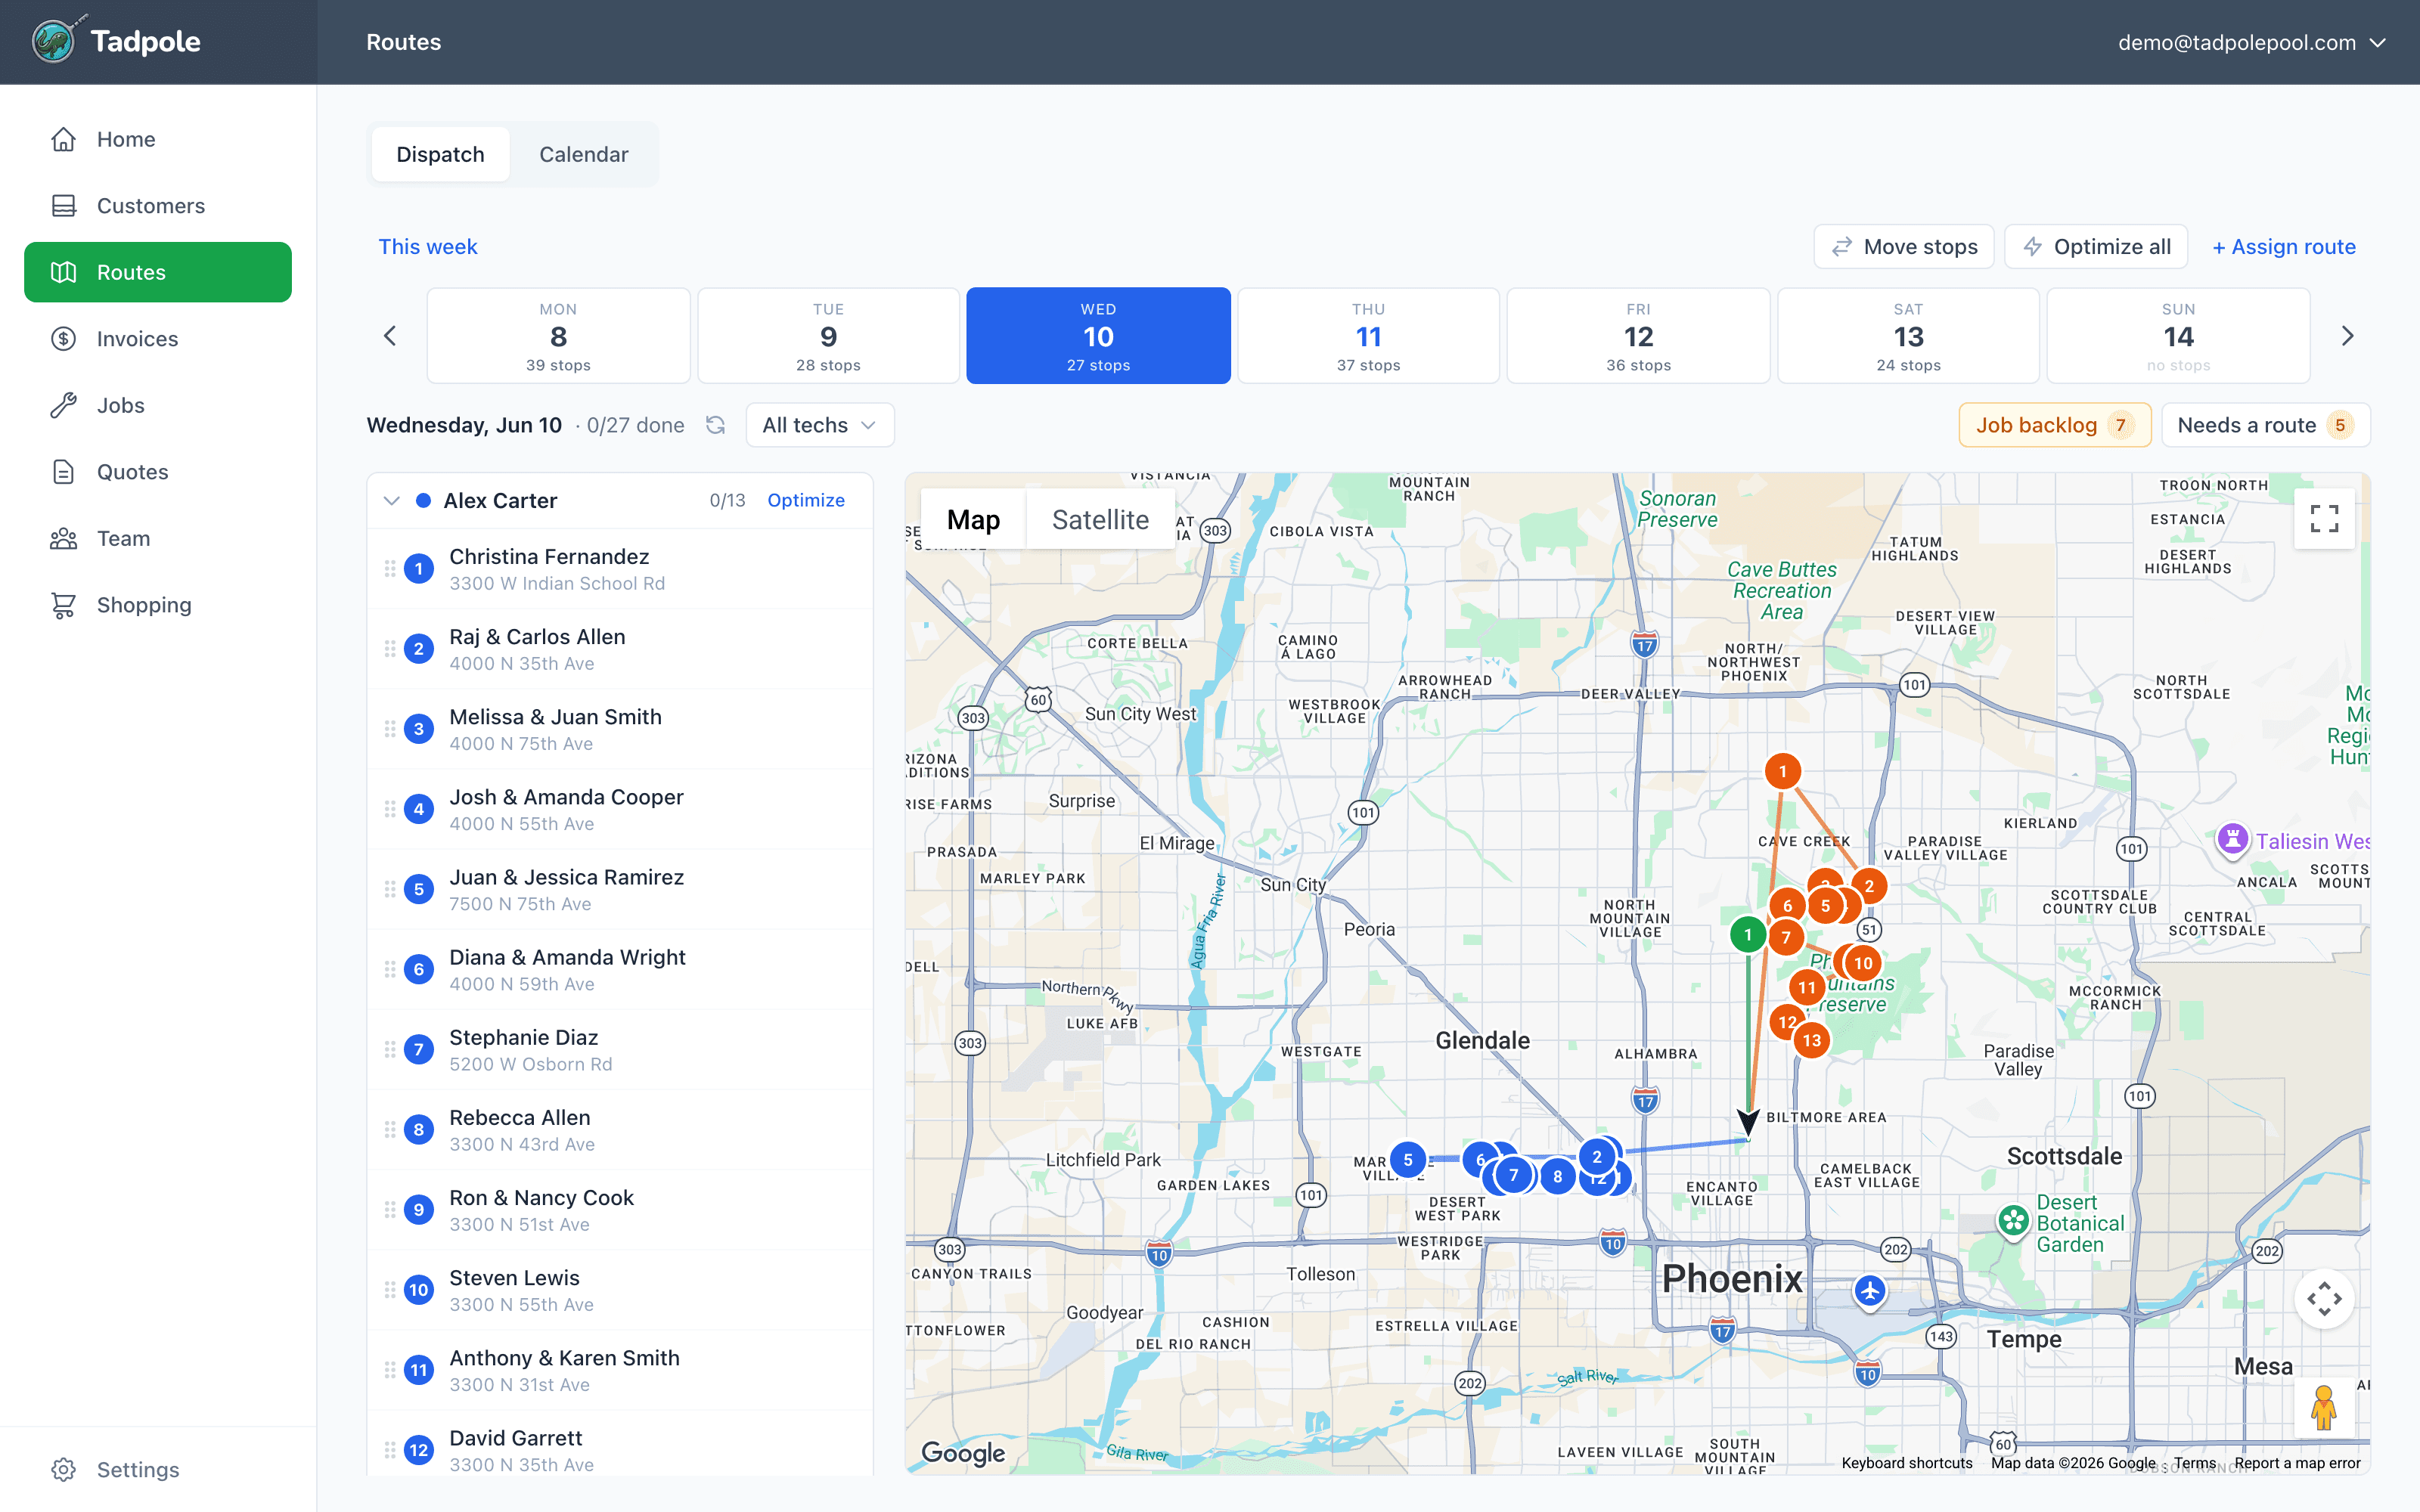The width and height of the screenshot is (2420, 1512).
Task: Open the Team page
Action: coord(158,538)
